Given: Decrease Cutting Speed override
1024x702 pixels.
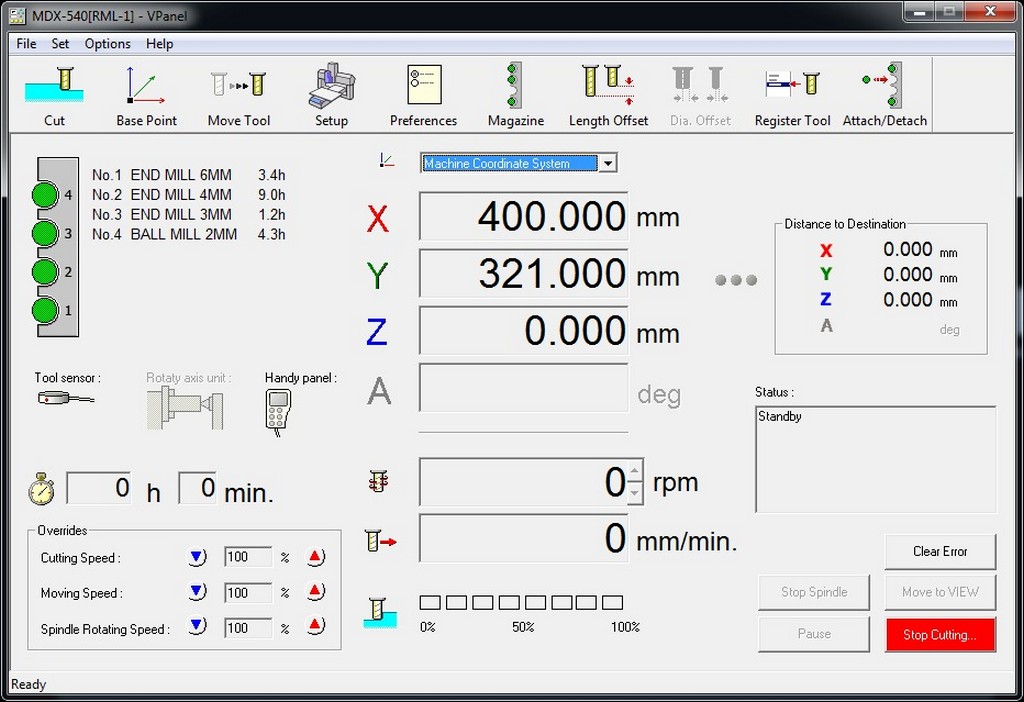Looking at the screenshot, I should click(x=197, y=557).
